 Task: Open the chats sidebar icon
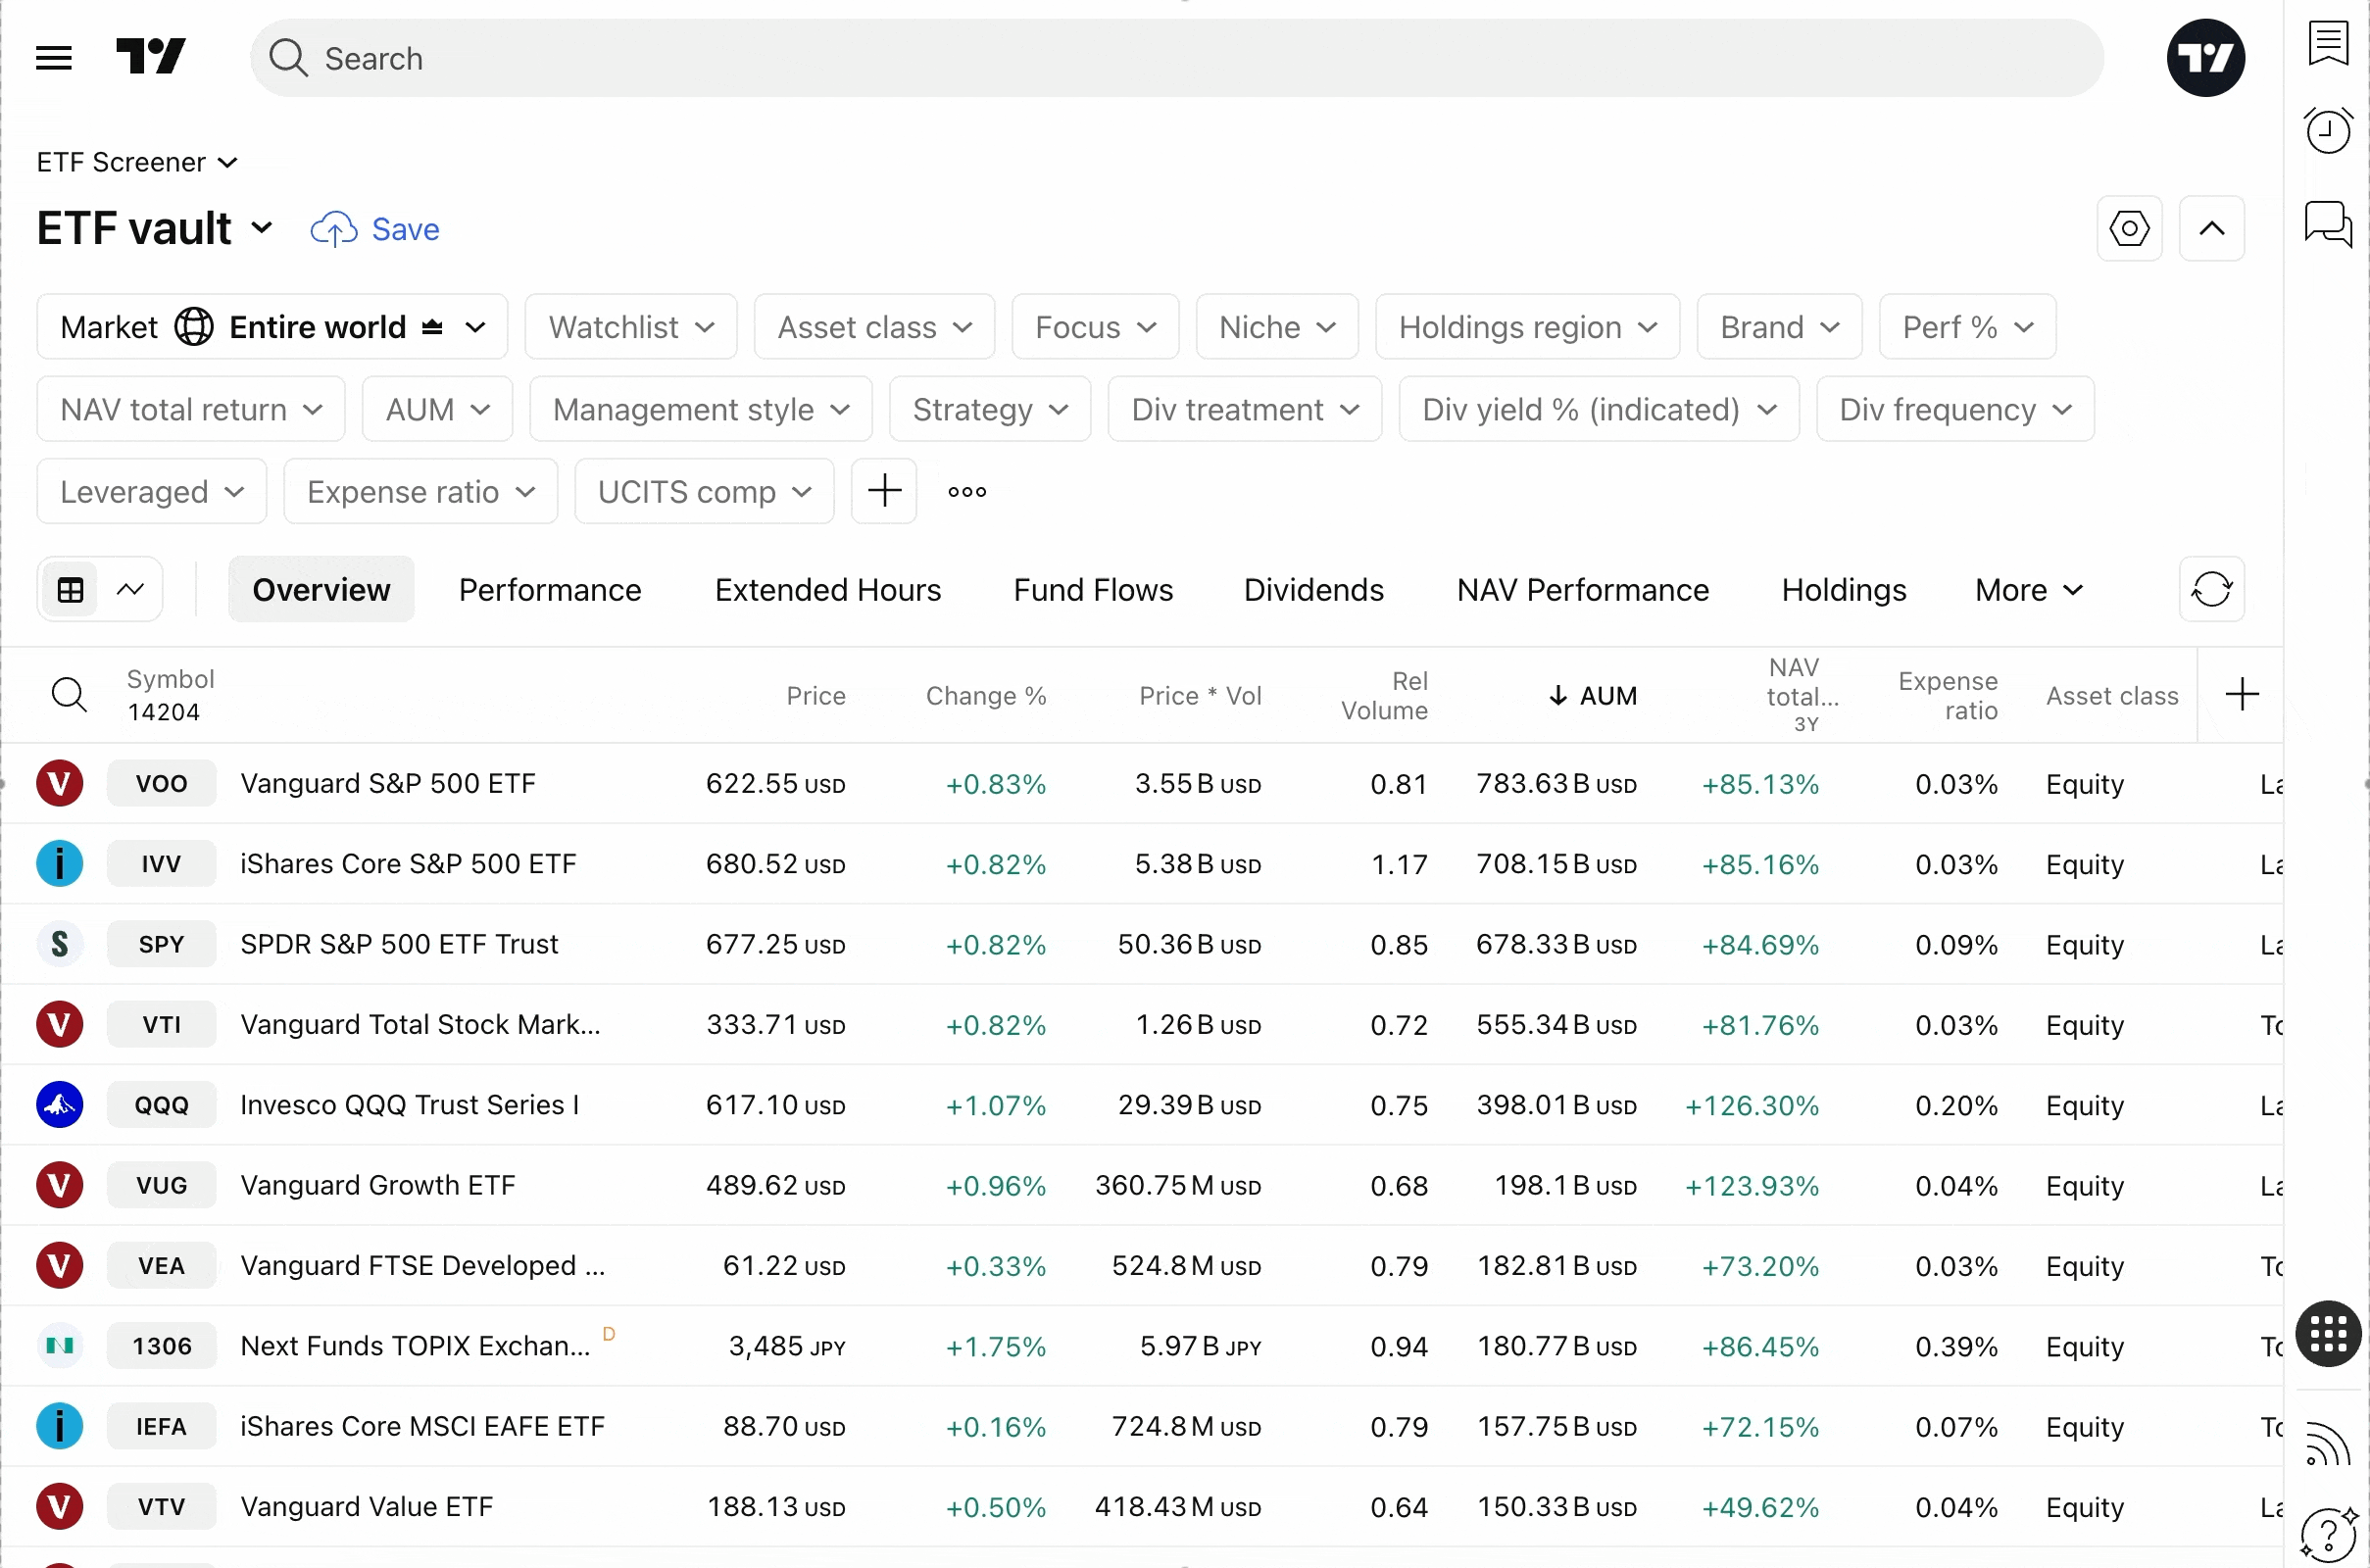tap(2328, 223)
